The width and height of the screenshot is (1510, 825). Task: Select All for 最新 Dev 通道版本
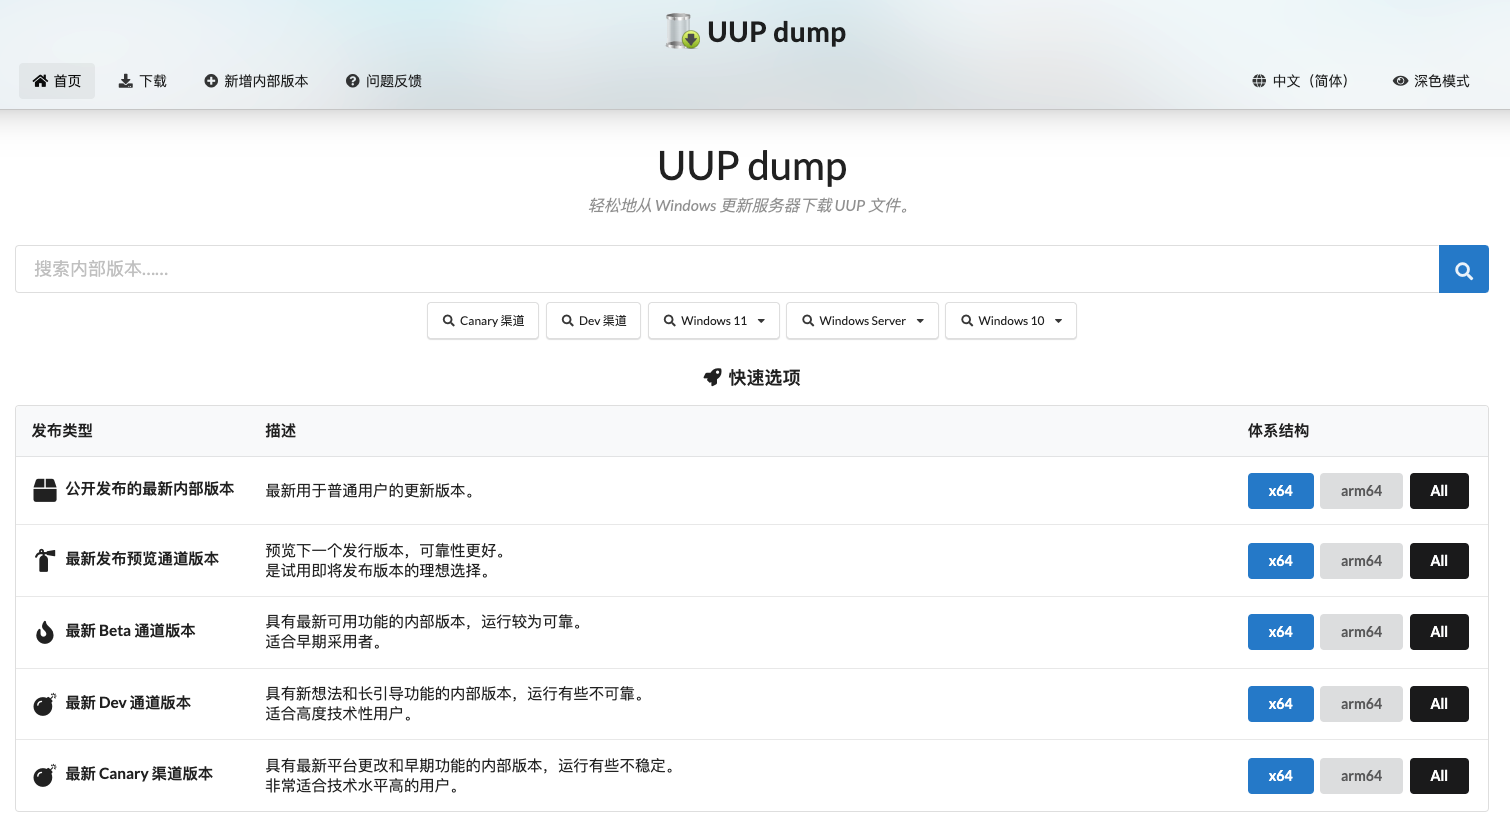click(1439, 704)
